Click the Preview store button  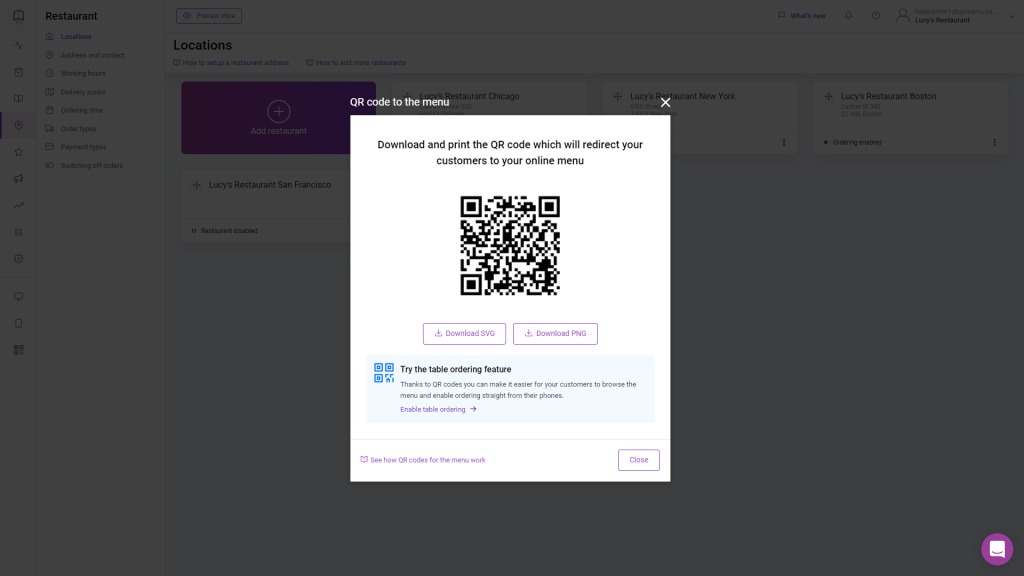coord(209,16)
